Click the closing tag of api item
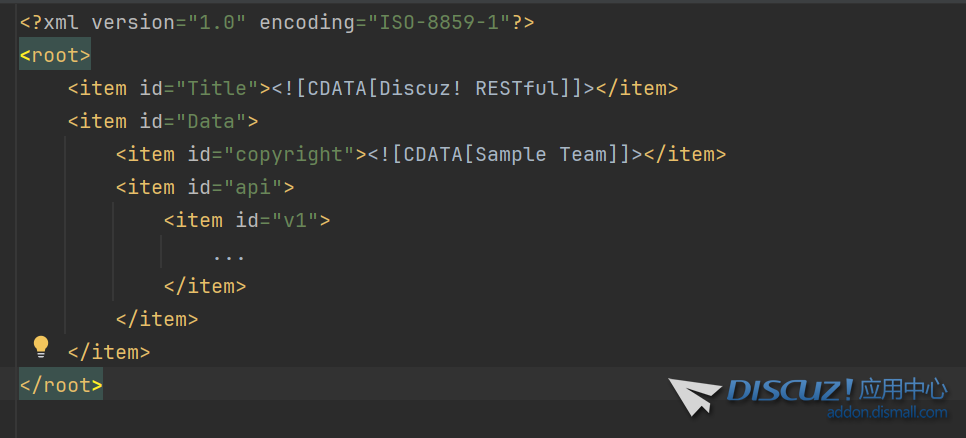966x438 pixels. pyautogui.click(x=157, y=319)
